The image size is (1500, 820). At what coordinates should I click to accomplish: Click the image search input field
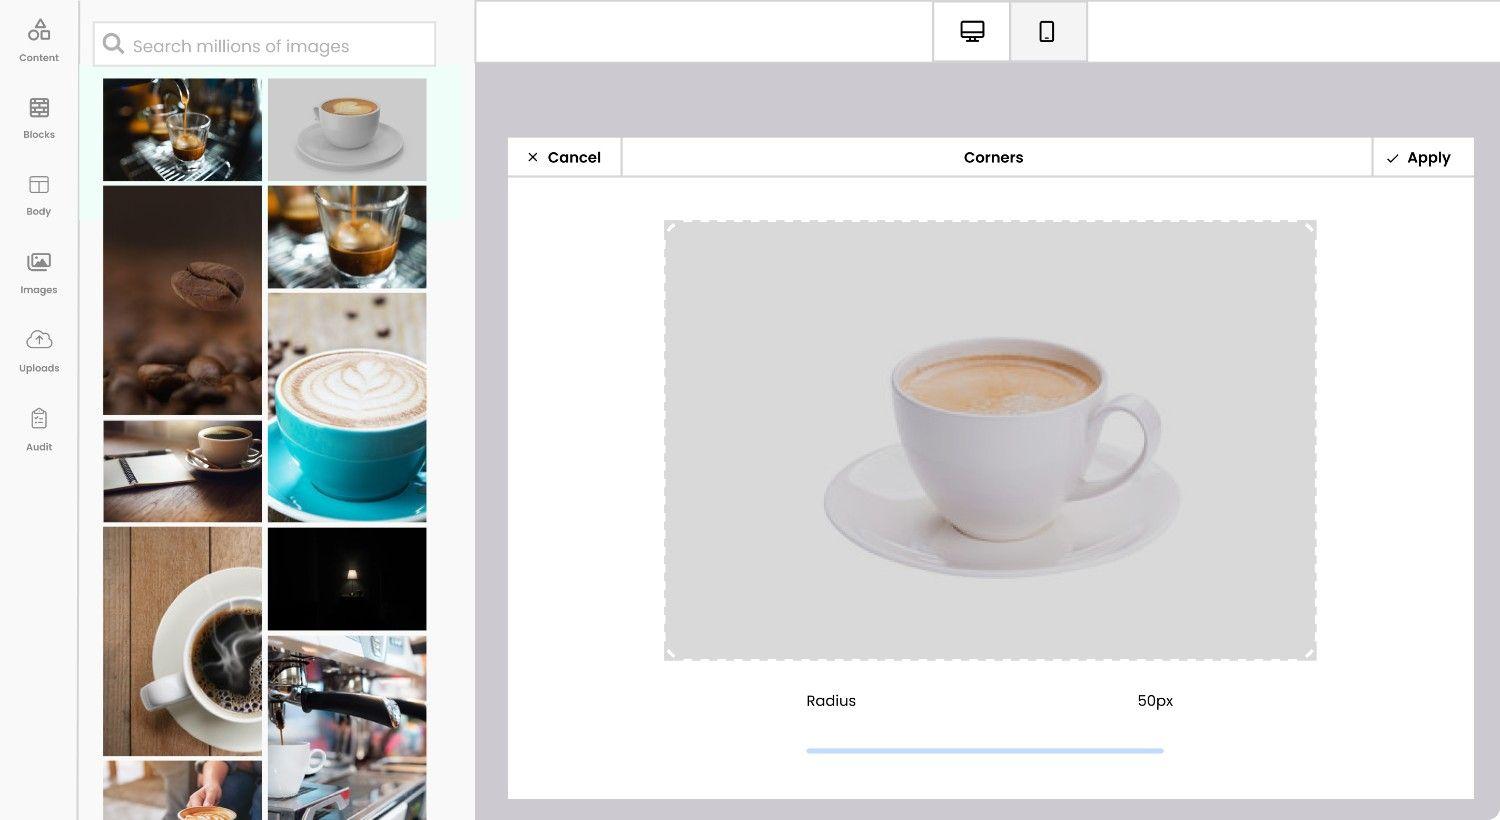264,44
